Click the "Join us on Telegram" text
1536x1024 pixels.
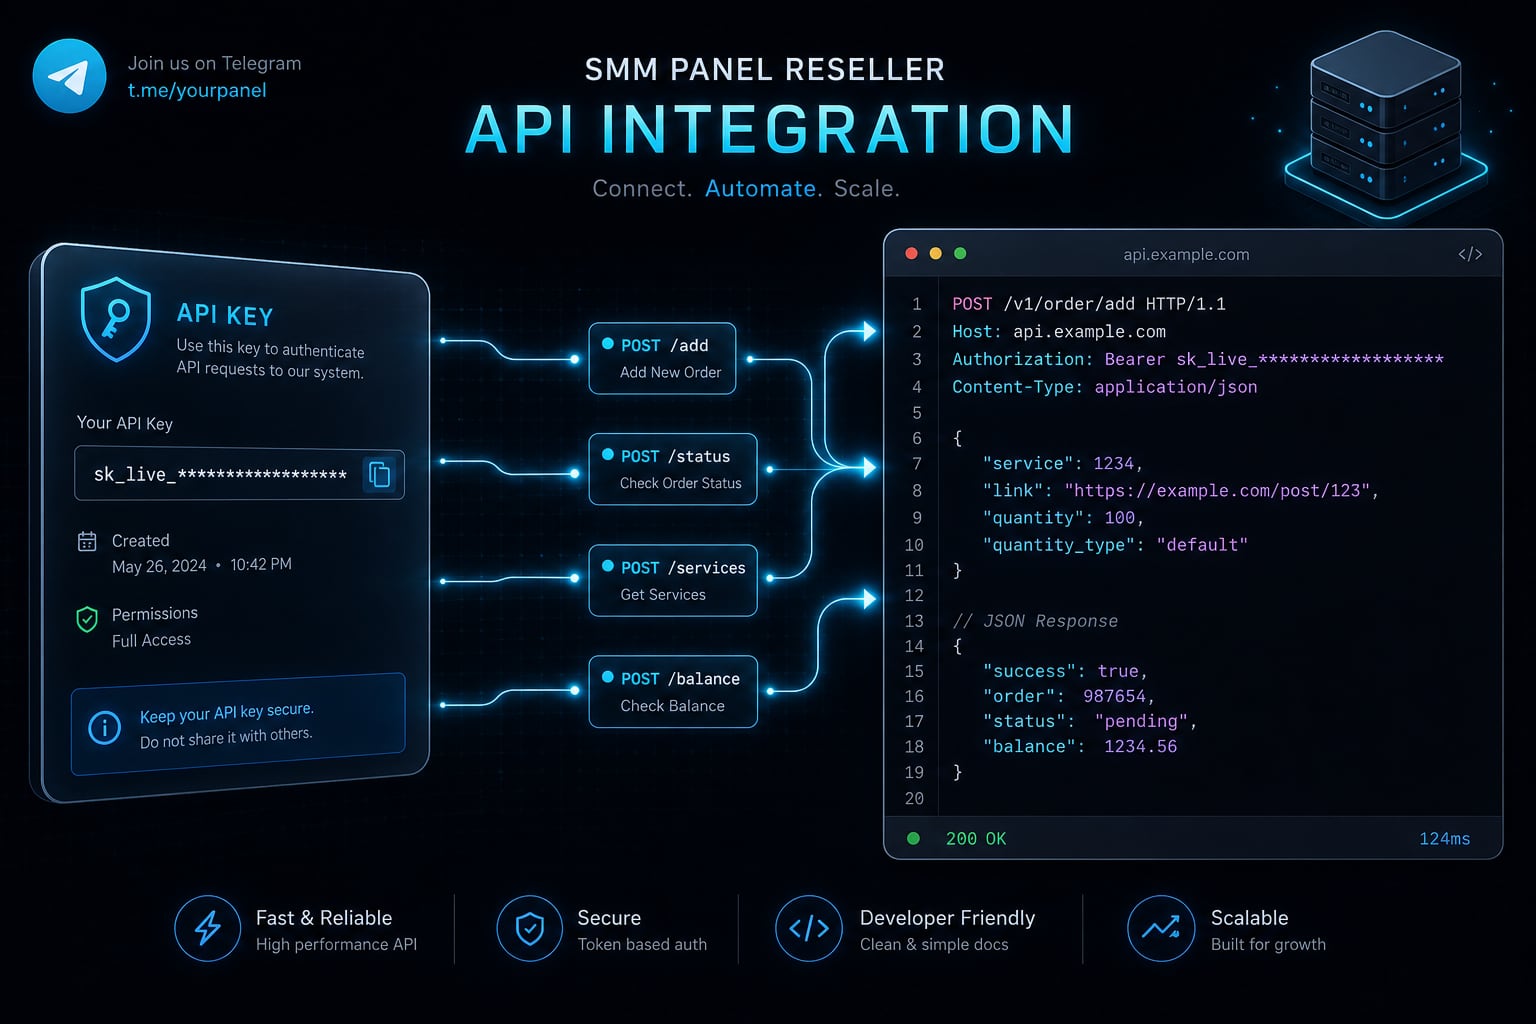point(214,63)
